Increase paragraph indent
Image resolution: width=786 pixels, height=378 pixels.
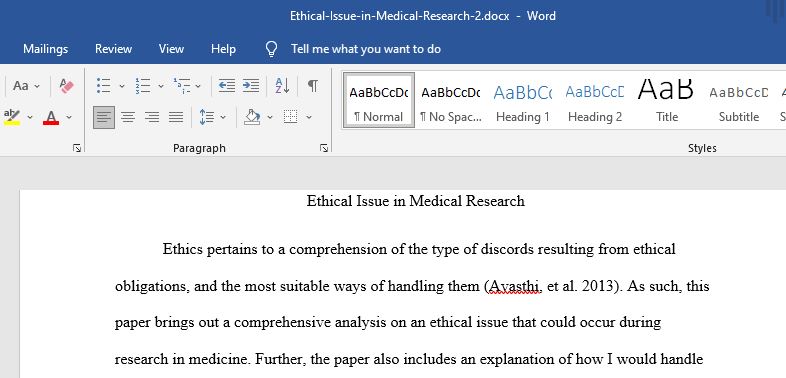pyautogui.click(x=251, y=86)
